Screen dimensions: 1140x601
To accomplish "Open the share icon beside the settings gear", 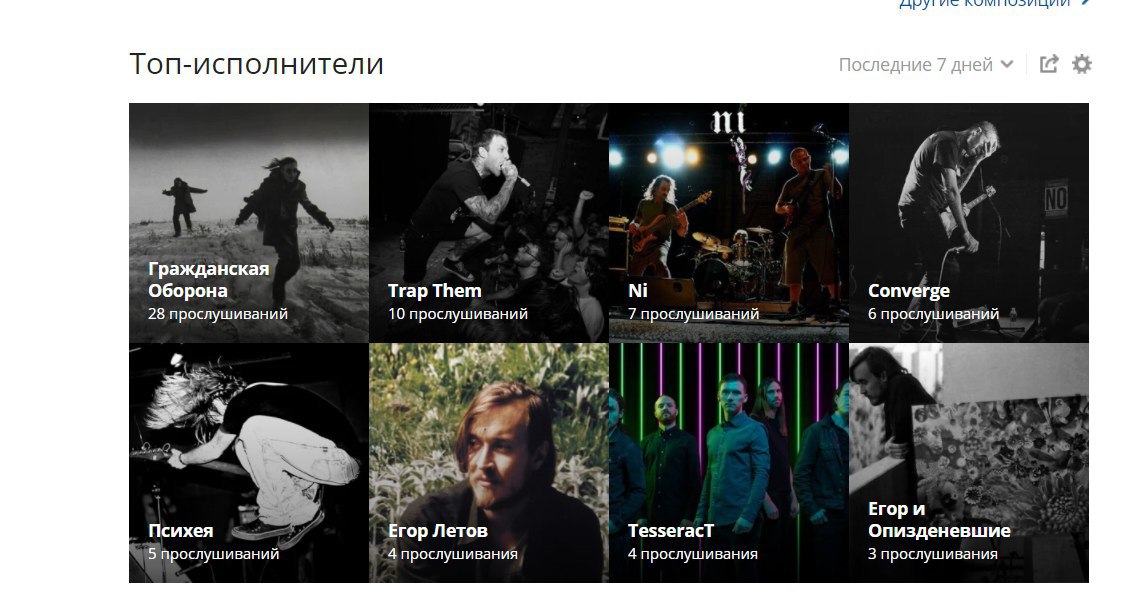I will point(1049,64).
